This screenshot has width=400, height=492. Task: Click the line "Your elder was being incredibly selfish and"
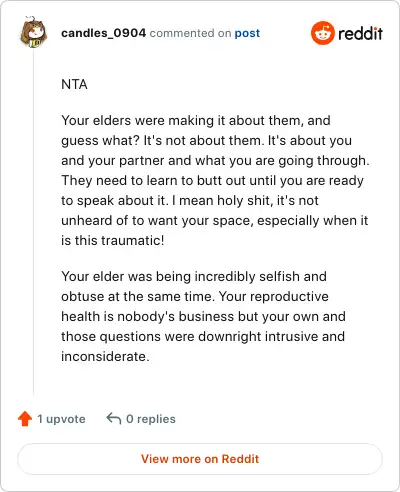pos(194,277)
